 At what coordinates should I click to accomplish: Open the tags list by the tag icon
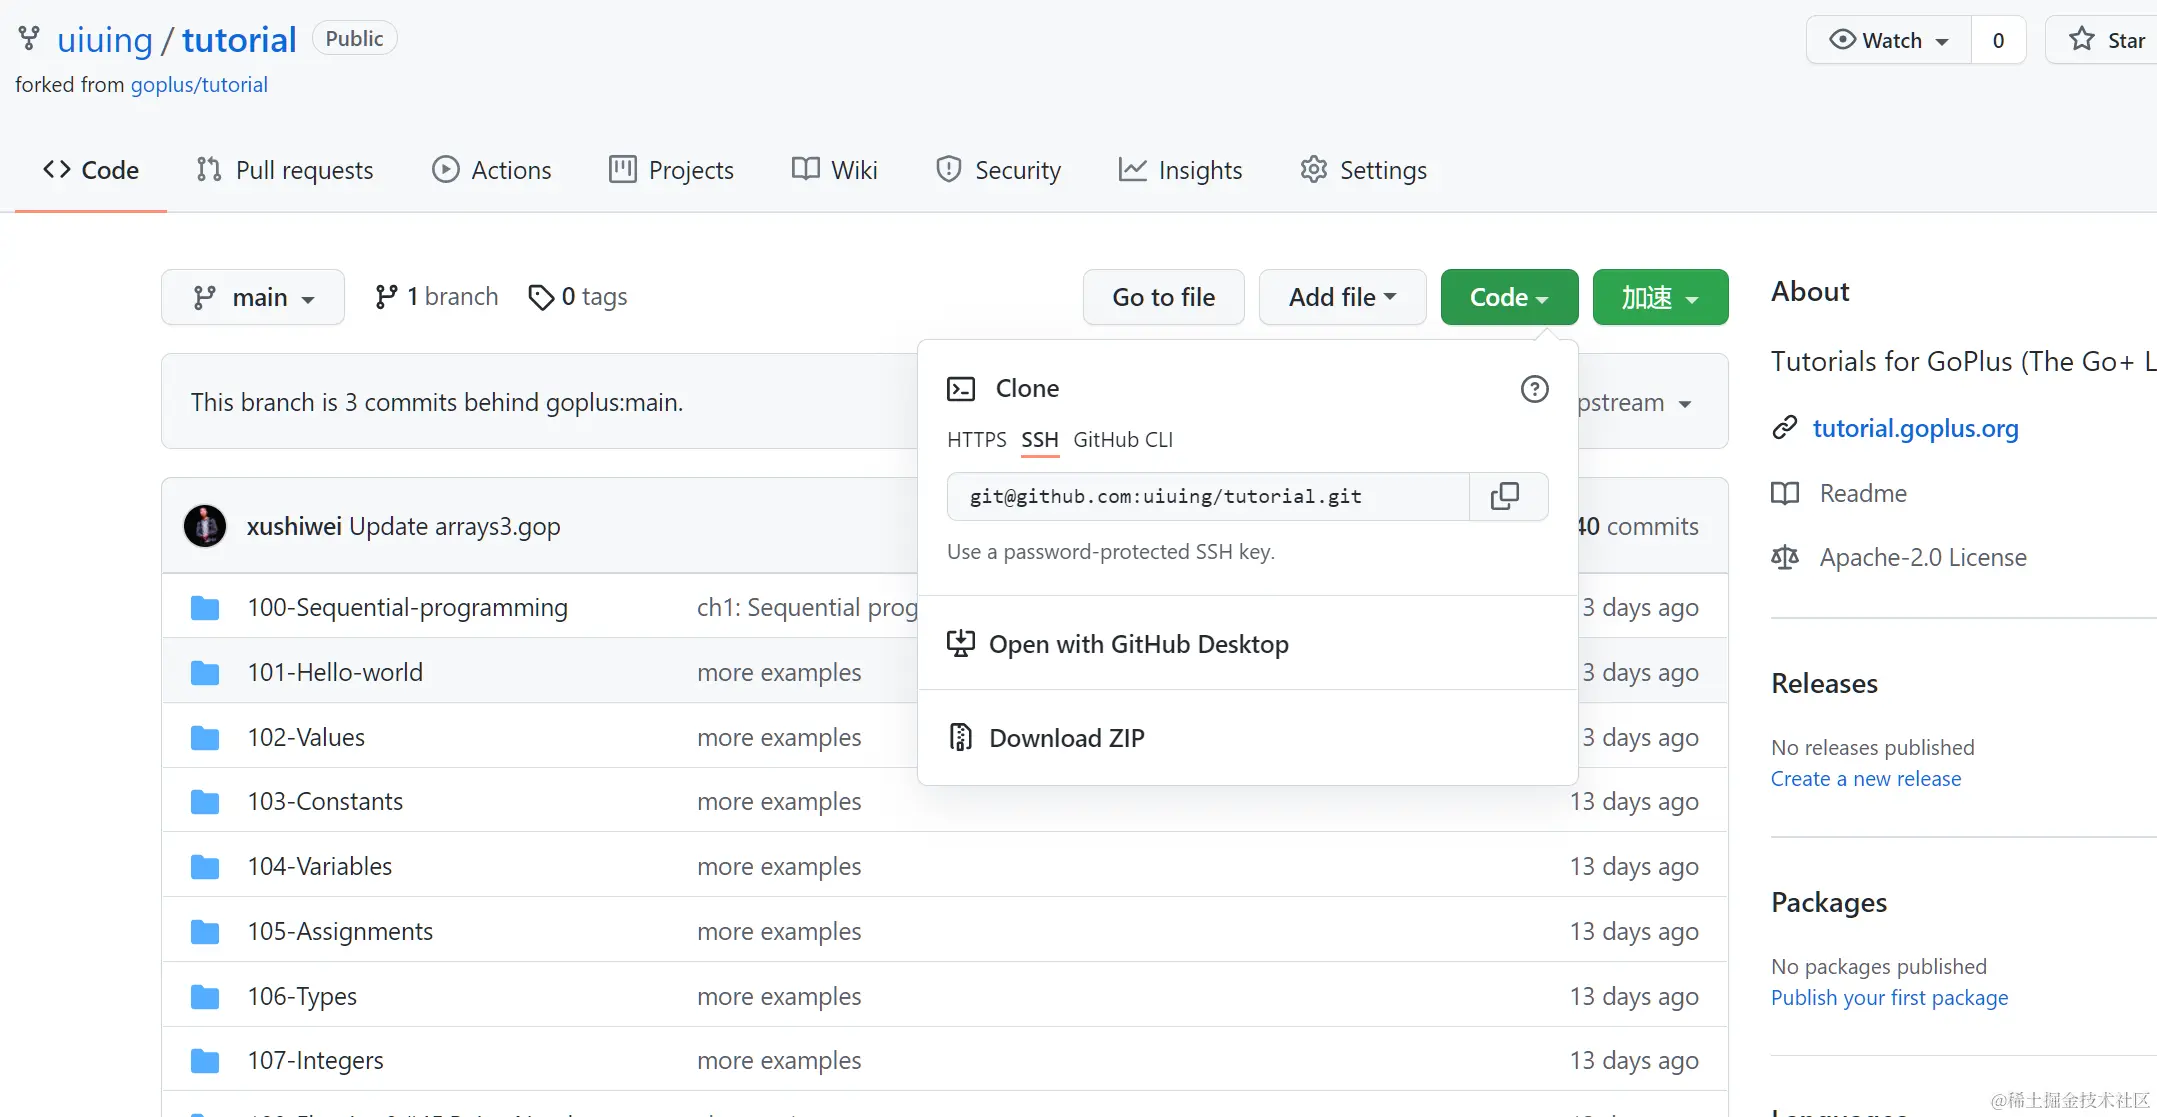(541, 297)
